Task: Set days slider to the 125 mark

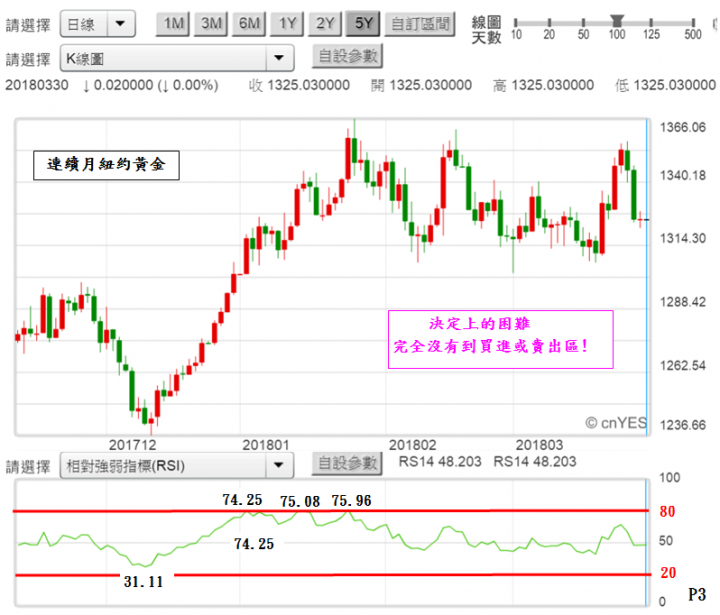Action: [651, 23]
